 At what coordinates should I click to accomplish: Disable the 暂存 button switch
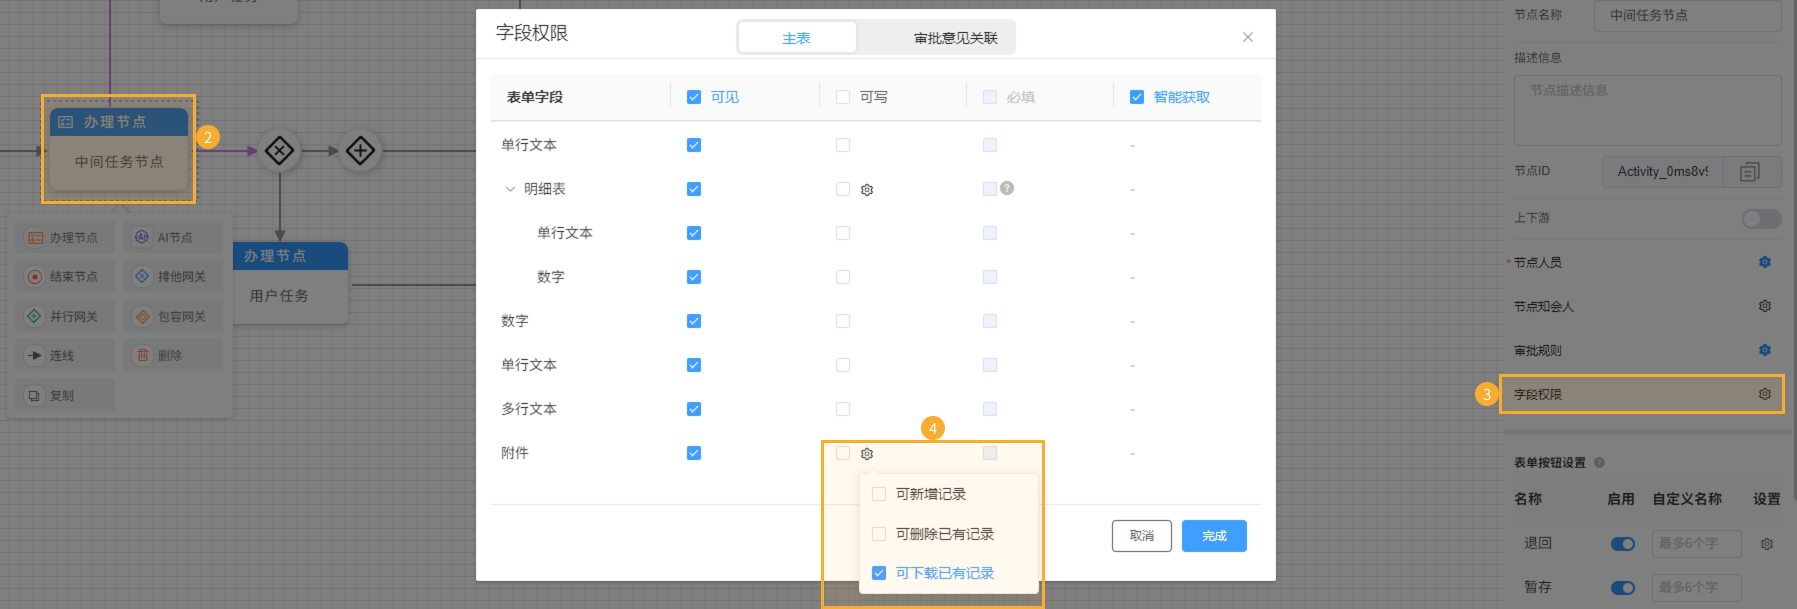[1622, 588]
